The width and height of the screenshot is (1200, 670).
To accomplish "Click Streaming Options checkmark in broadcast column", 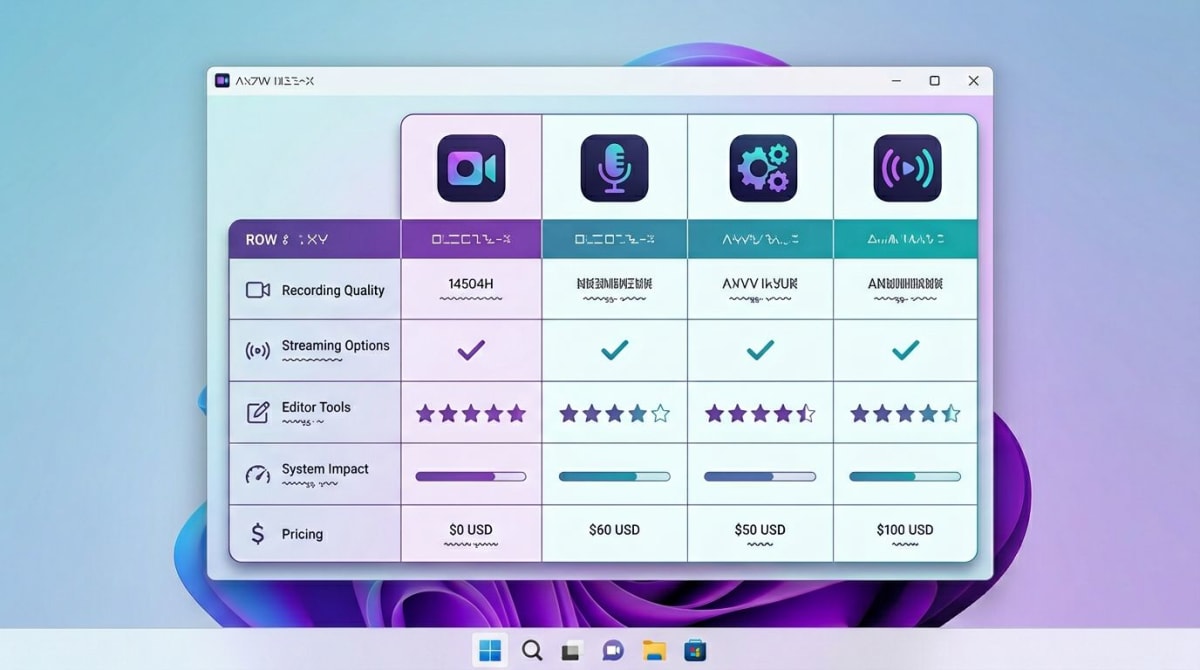I will point(905,350).
